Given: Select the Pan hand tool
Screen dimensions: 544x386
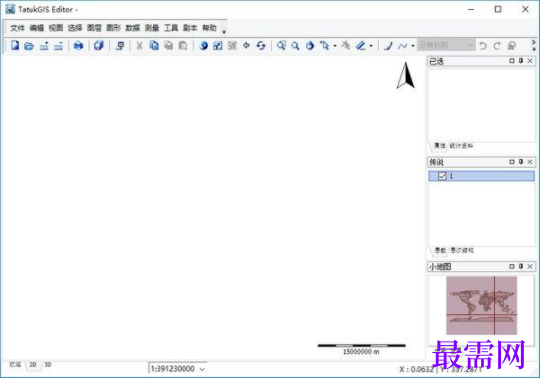Looking at the screenshot, I should click(310, 45).
